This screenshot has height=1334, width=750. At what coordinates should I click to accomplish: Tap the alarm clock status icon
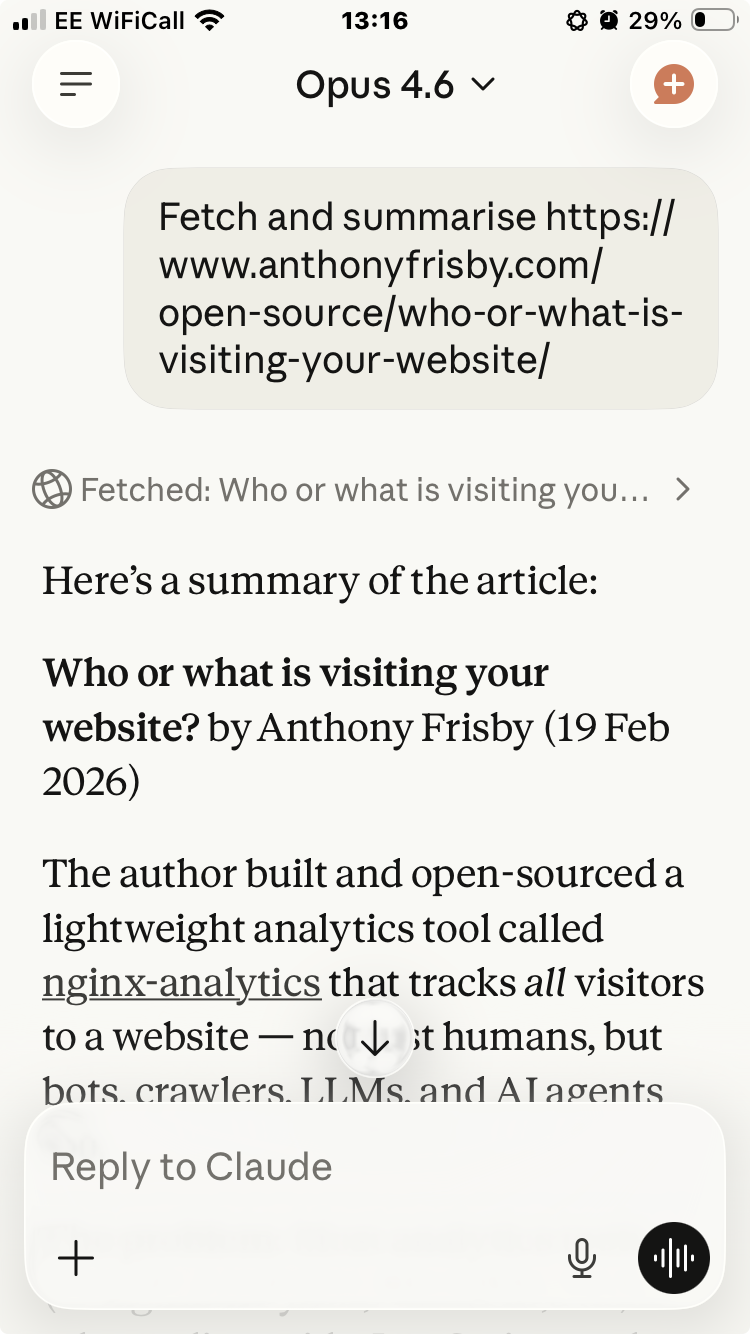click(609, 21)
